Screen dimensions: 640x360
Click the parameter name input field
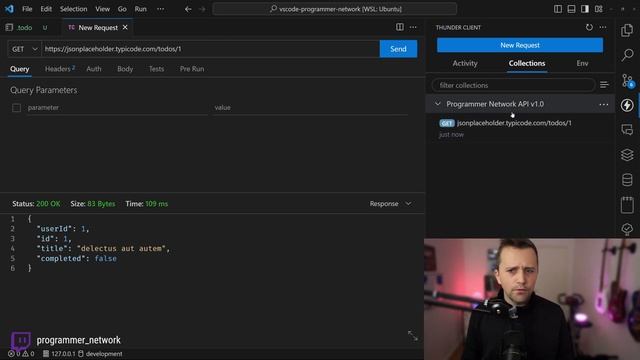(x=117, y=108)
